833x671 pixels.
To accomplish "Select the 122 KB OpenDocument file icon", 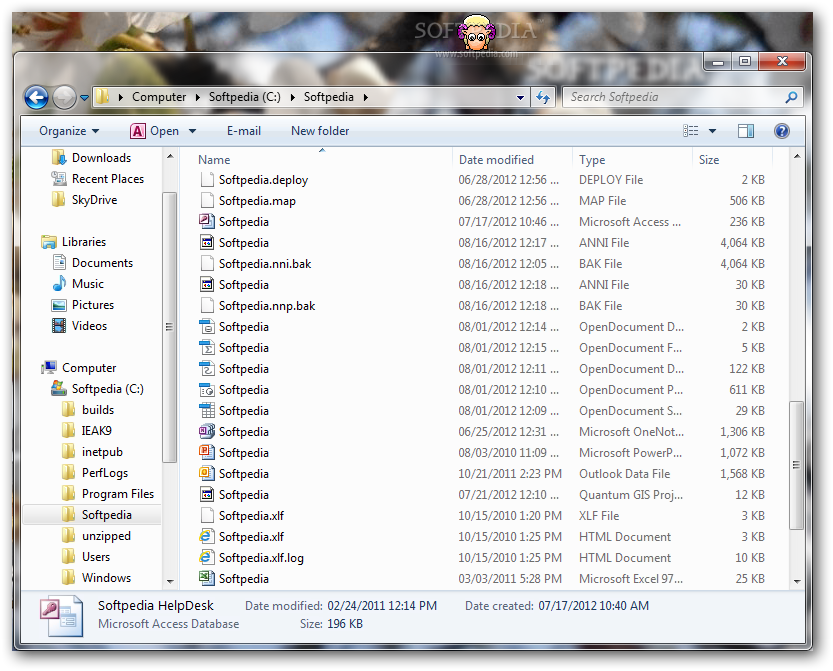I will click(x=207, y=368).
